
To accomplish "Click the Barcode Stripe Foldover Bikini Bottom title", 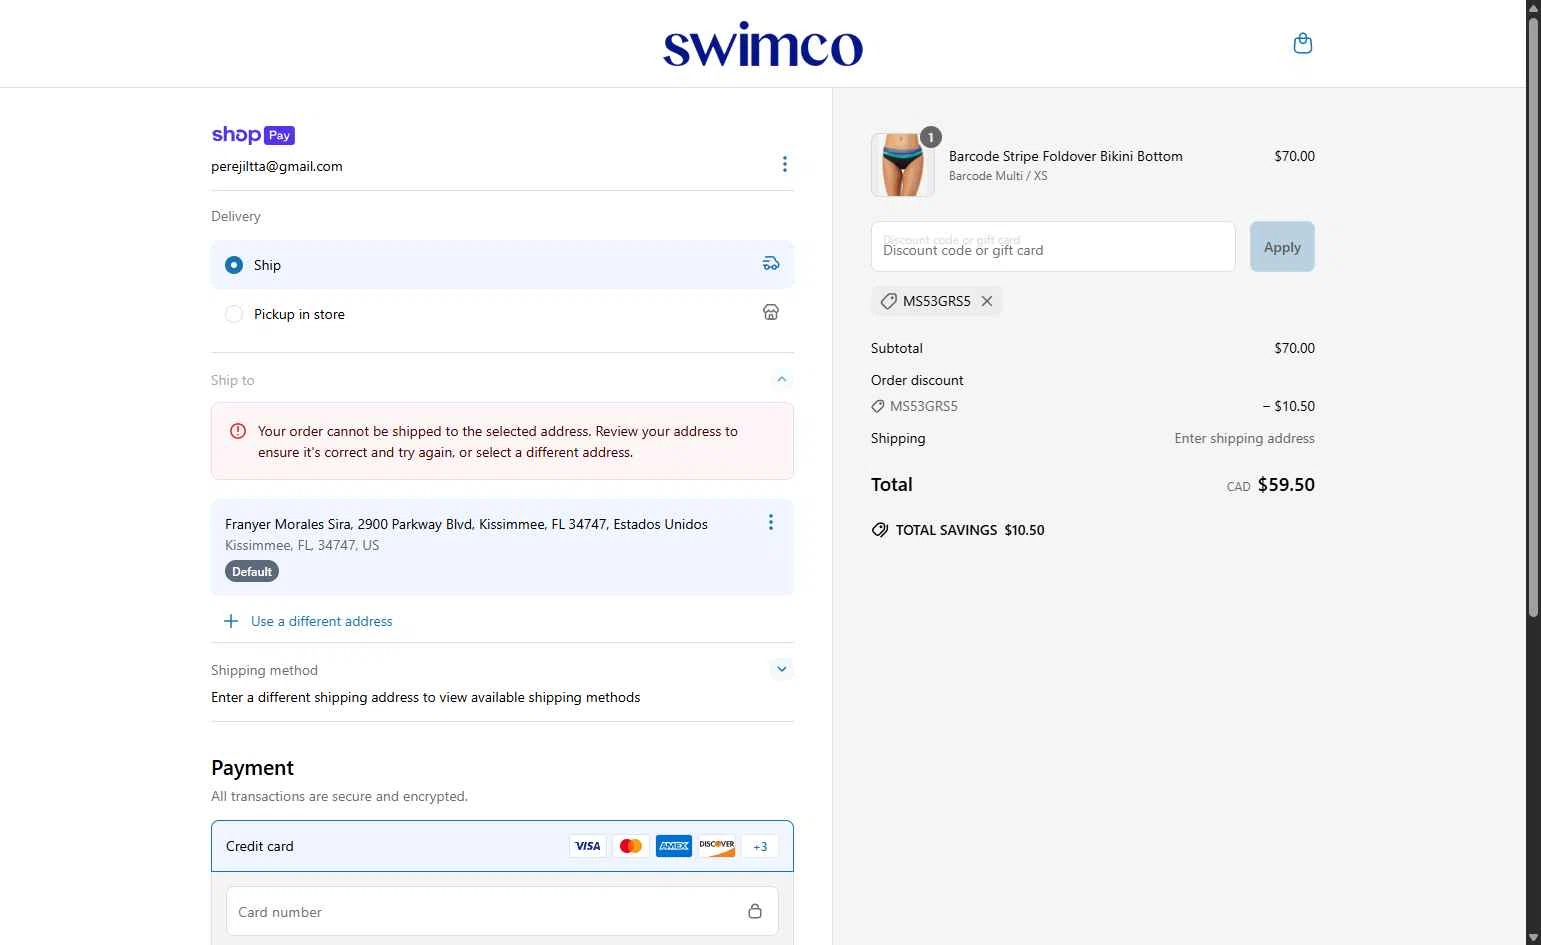I will point(1066,156).
